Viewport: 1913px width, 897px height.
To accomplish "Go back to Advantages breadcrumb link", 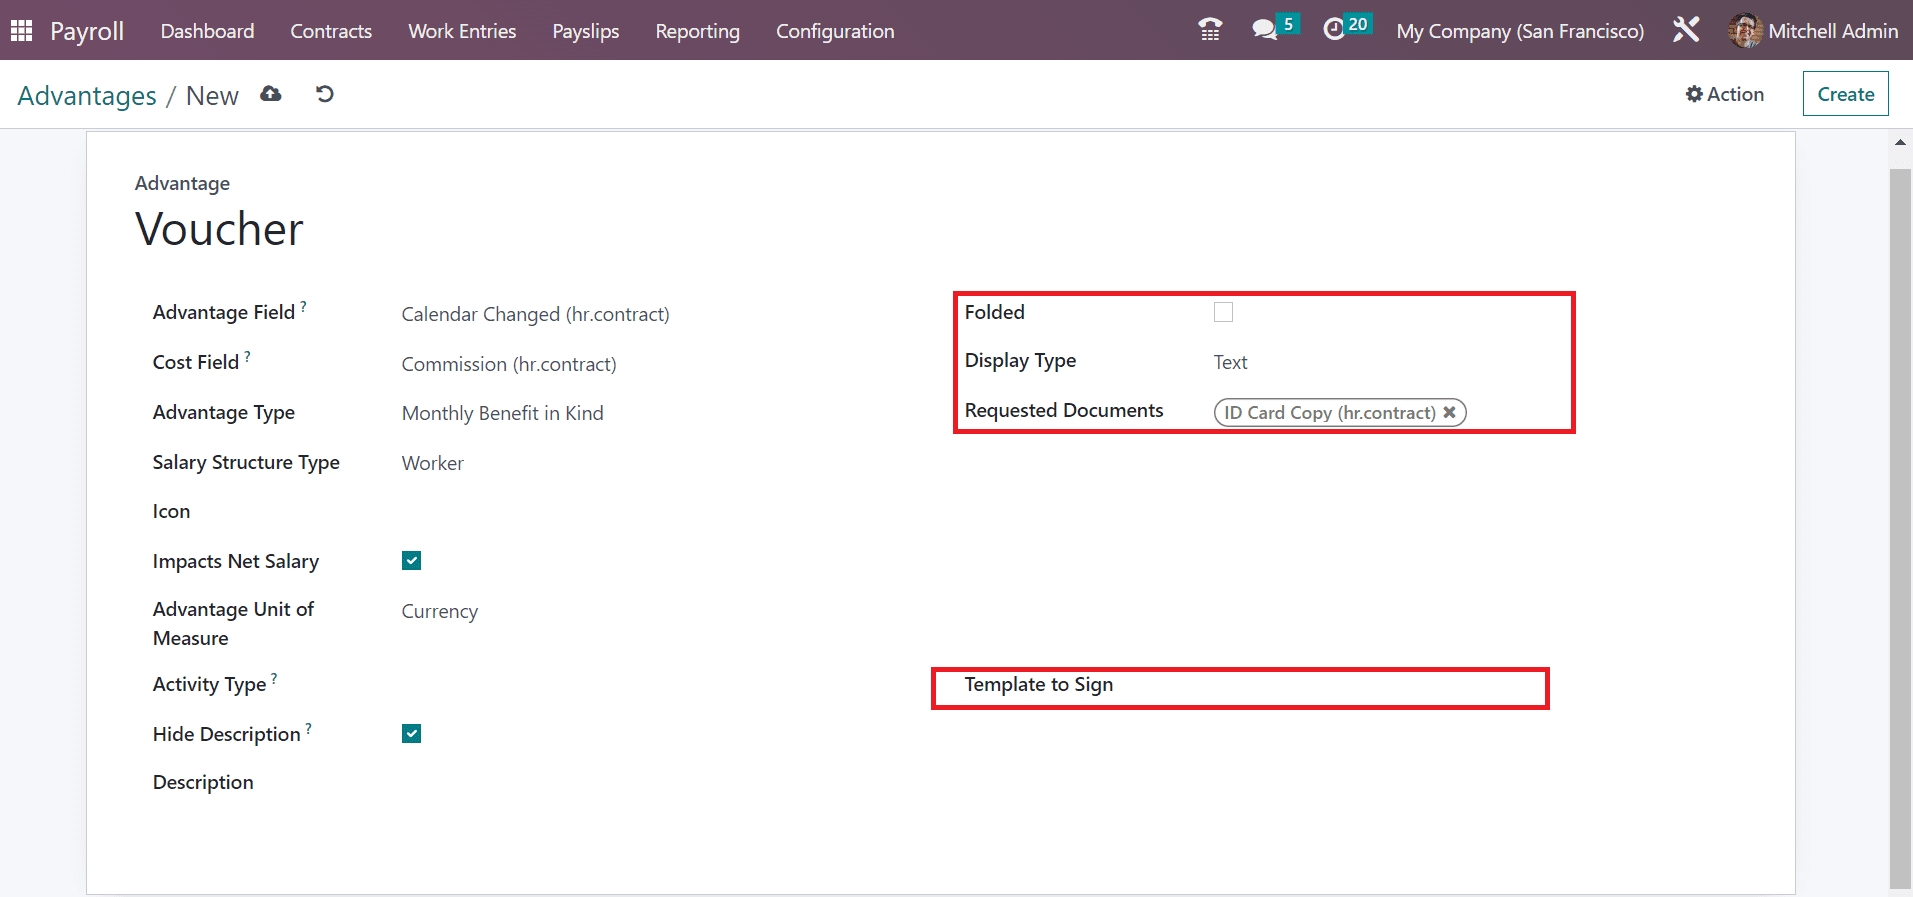I will coord(87,96).
